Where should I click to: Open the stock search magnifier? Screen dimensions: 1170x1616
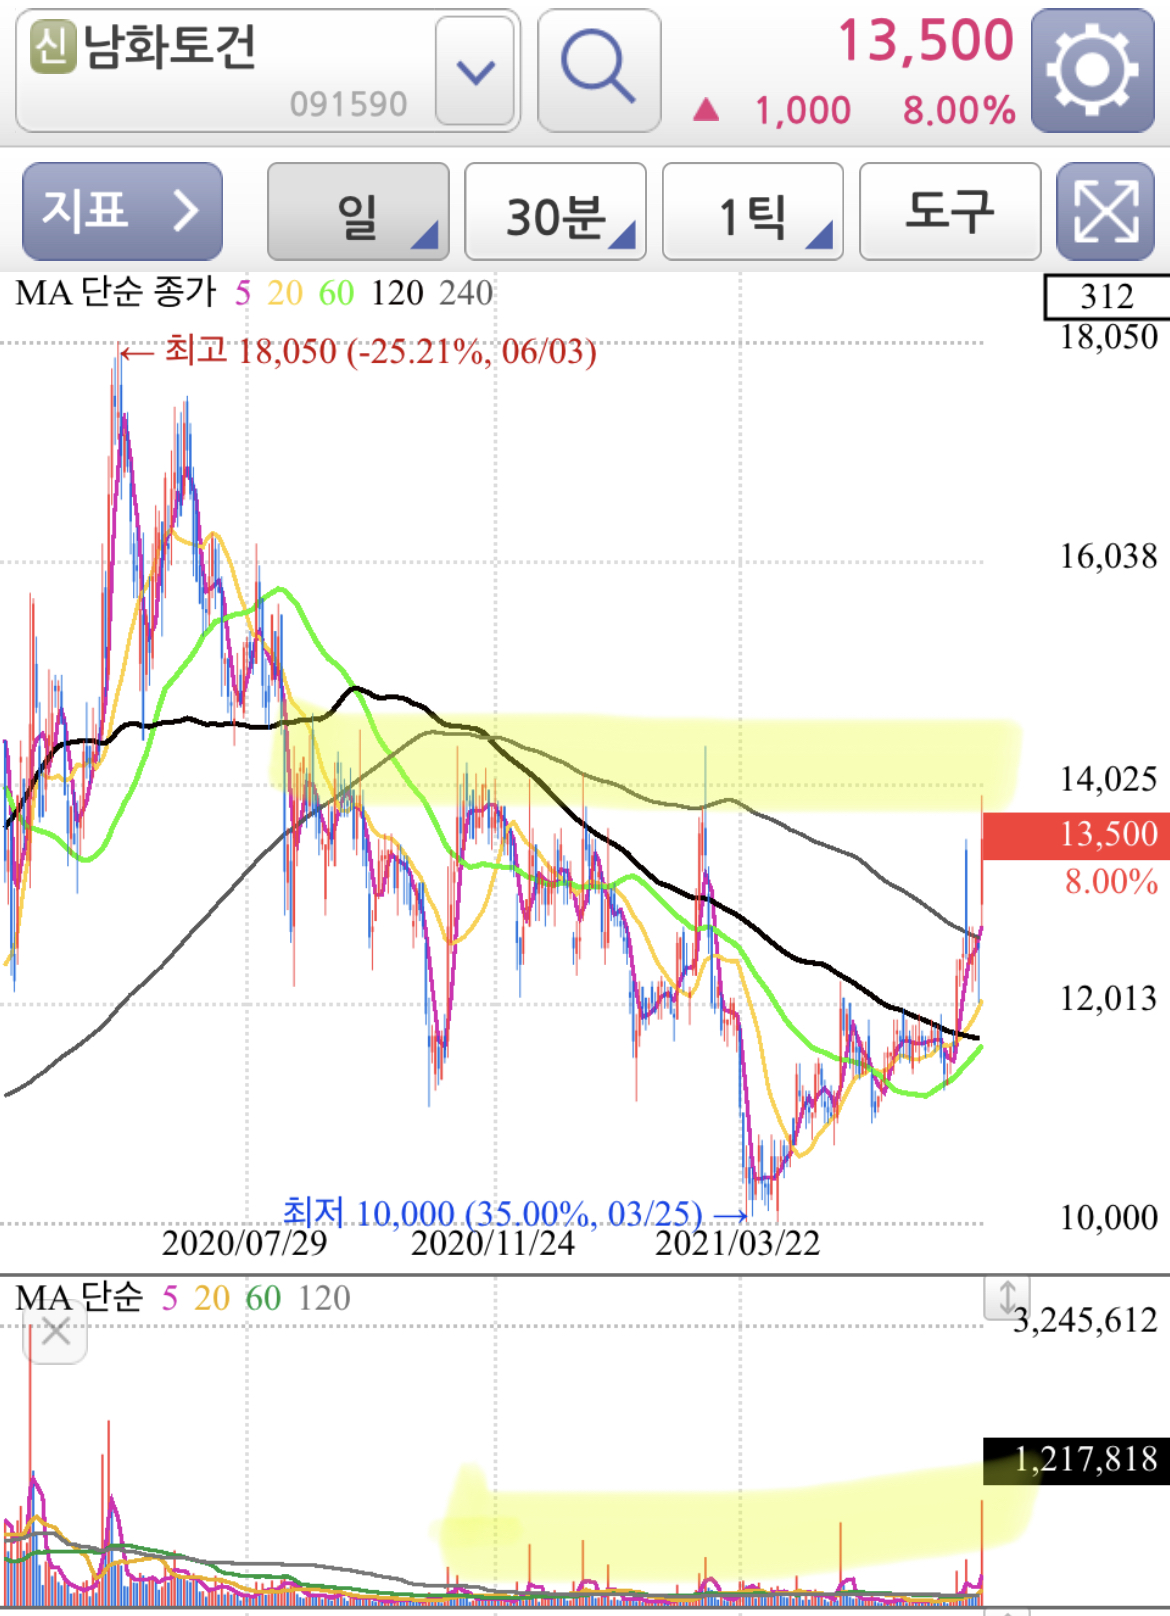pyautogui.click(x=599, y=70)
